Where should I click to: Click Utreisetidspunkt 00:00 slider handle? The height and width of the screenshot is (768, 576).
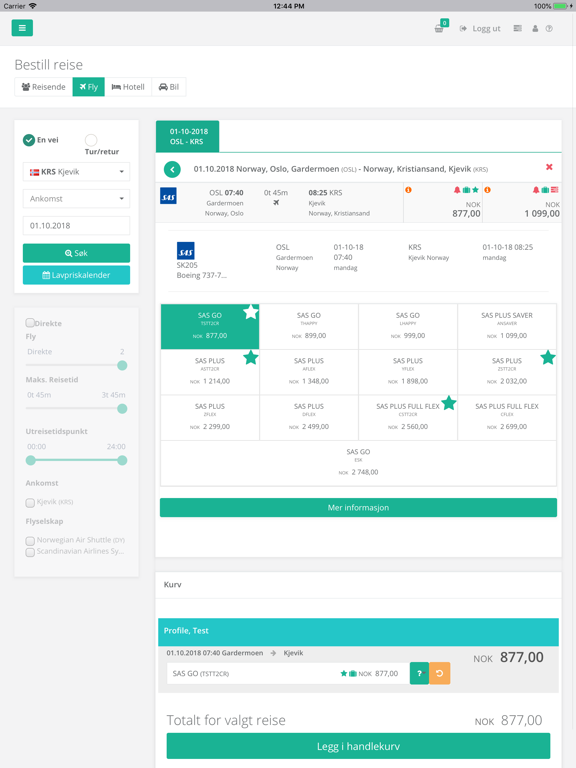[31, 460]
